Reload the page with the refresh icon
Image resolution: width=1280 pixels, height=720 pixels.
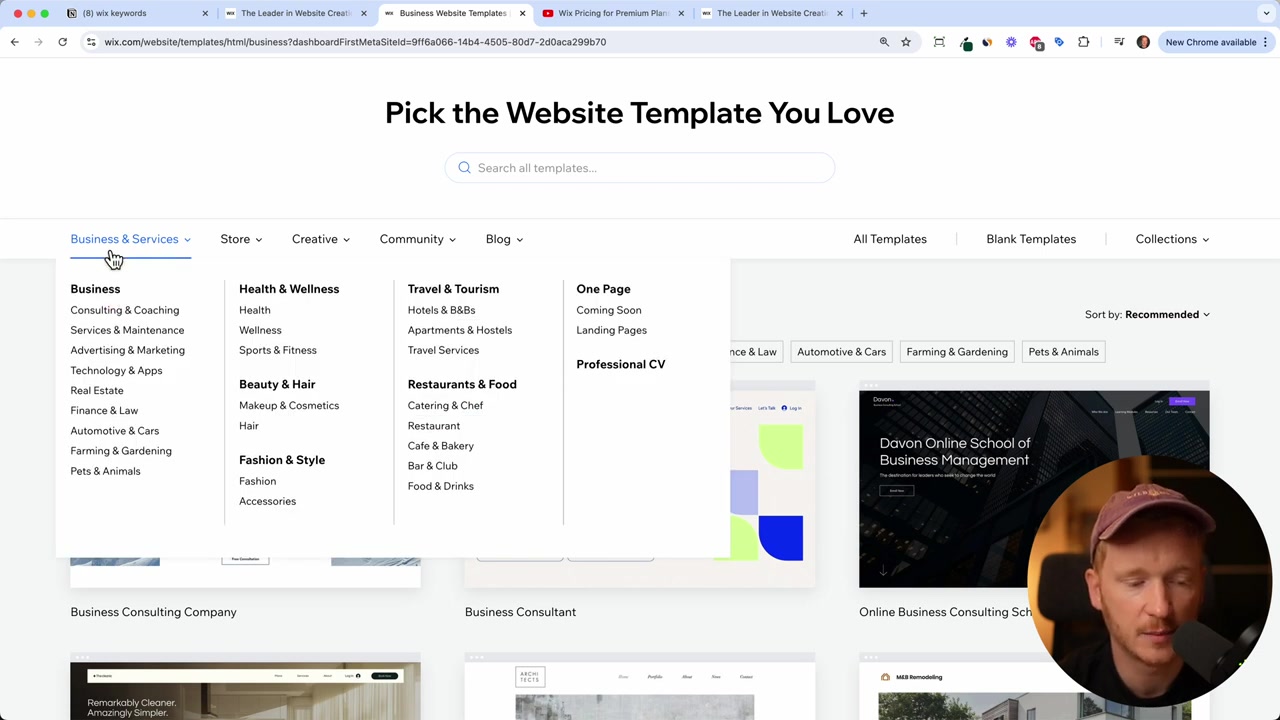click(62, 42)
